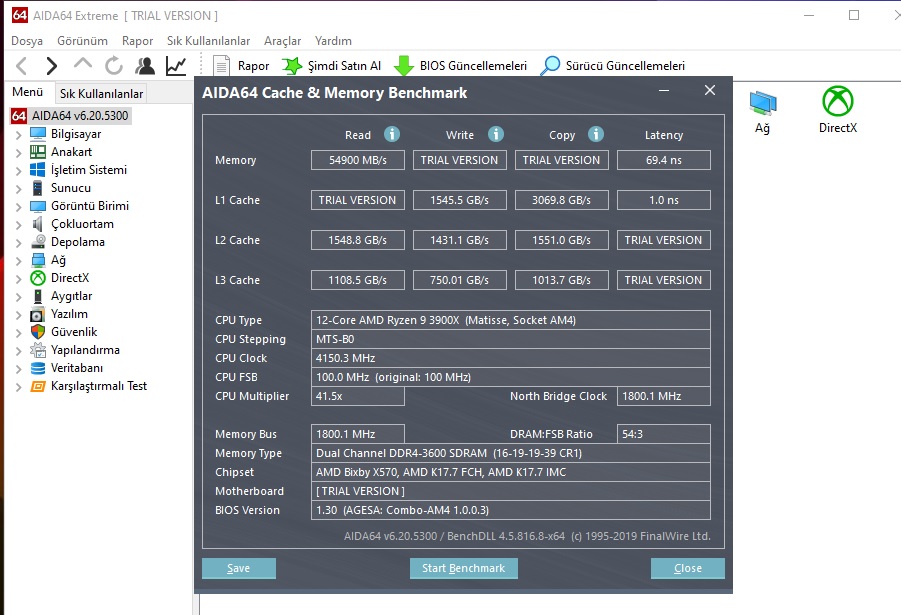This screenshot has height=615, width=901.
Task: Click the Close button in benchmark dialog
Action: pyautogui.click(x=687, y=568)
